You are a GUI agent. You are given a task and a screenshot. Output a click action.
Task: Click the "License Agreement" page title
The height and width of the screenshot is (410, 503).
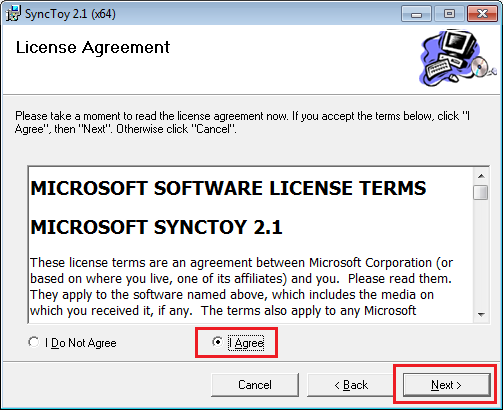click(93, 47)
